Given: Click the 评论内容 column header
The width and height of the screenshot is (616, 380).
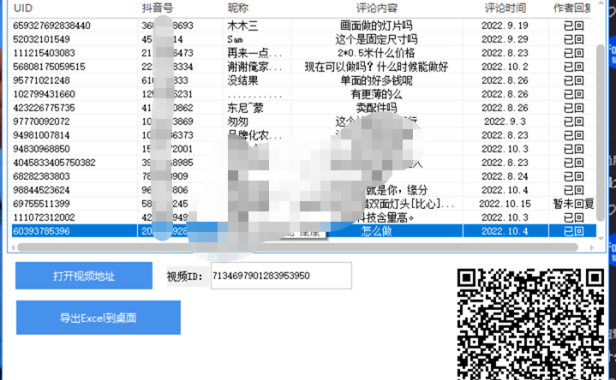Looking at the screenshot, I should (x=377, y=8).
